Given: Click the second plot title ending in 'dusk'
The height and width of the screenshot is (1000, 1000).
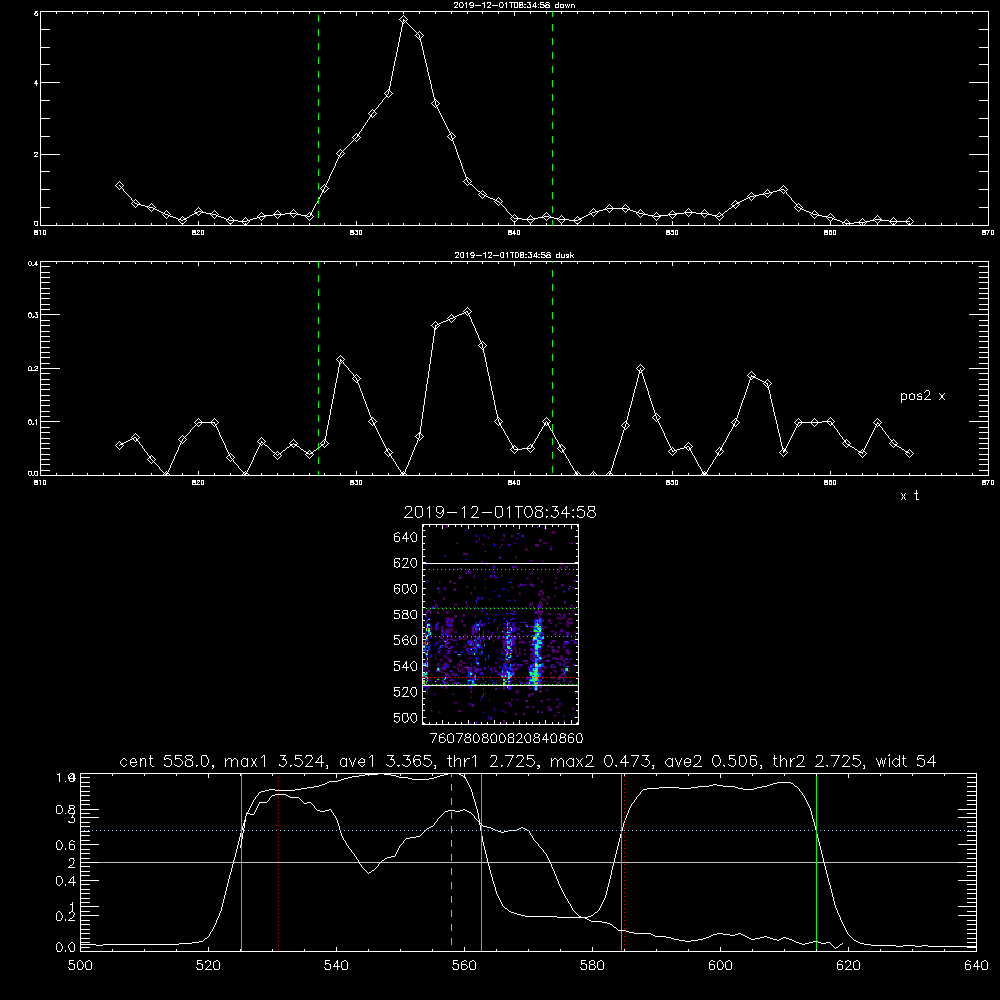Looking at the screenshot, I should (x=514, y=255).
